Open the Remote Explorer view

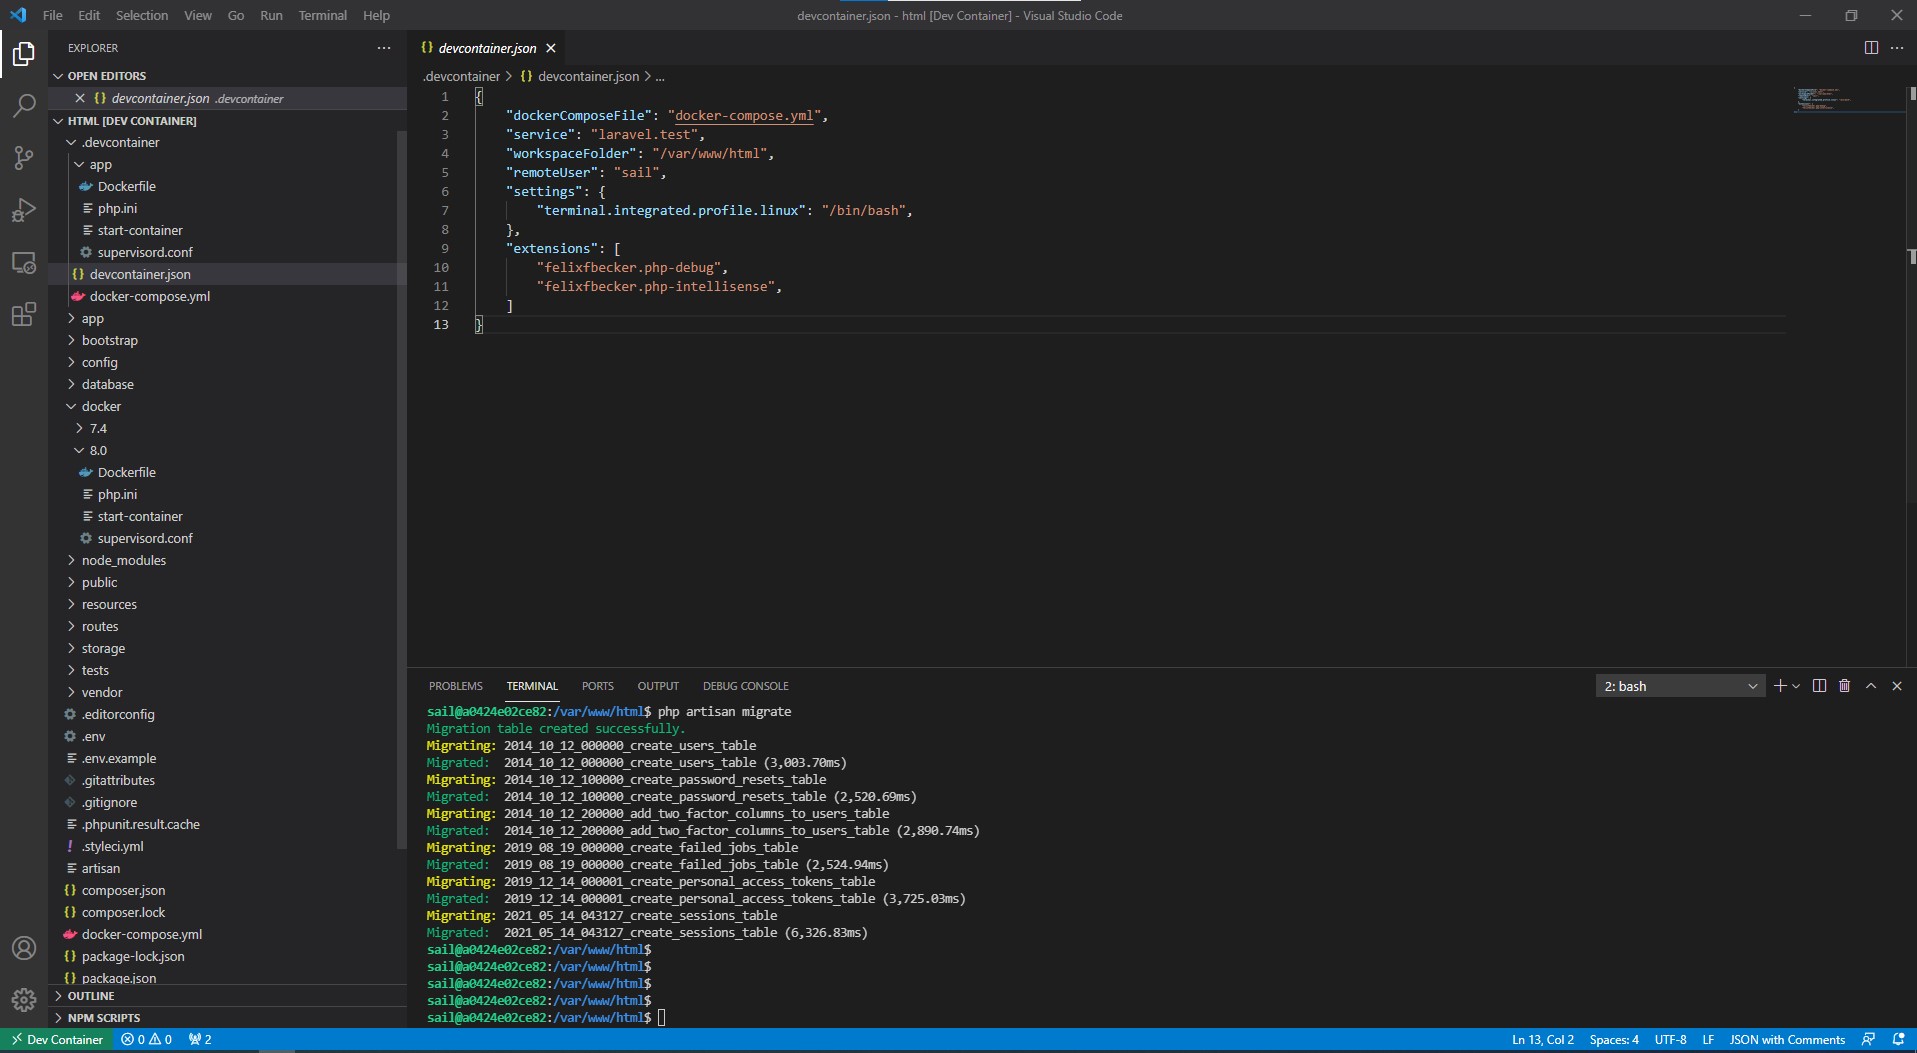23,263
